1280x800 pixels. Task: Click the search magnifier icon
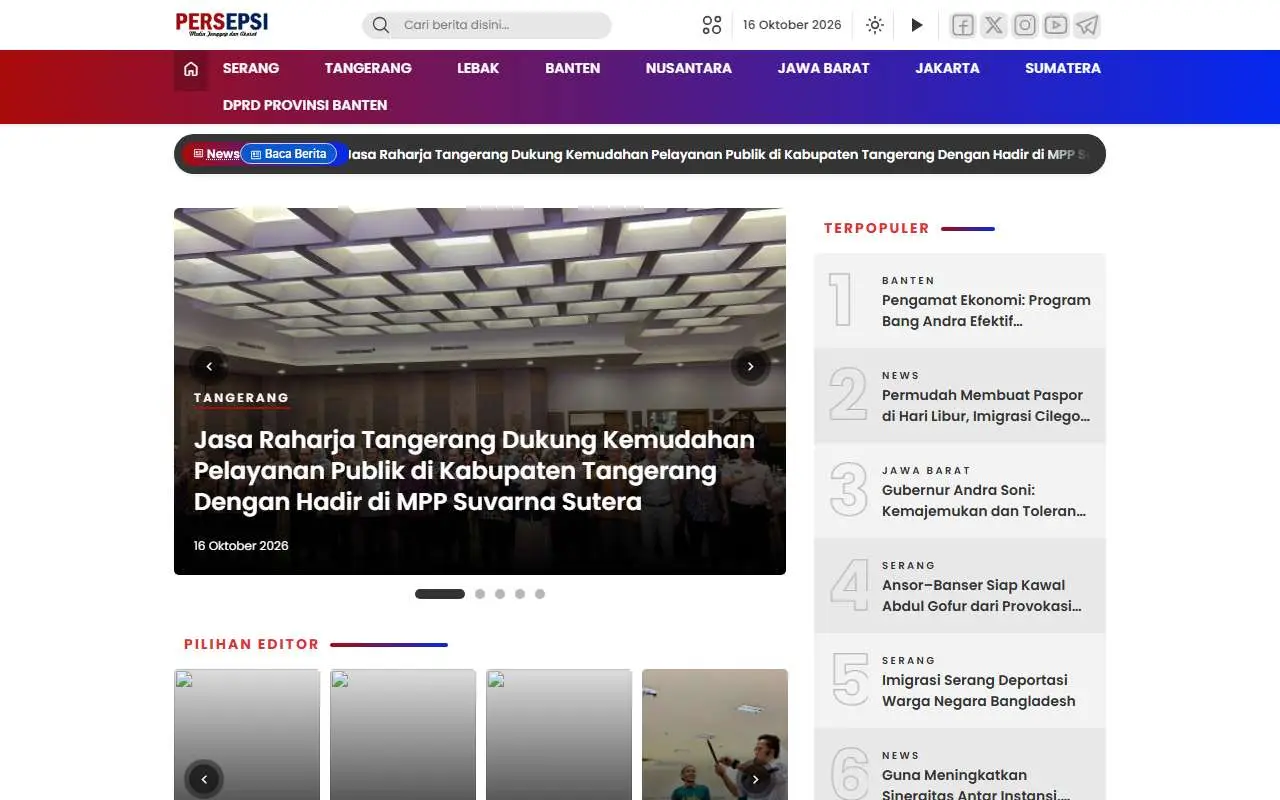pos(381,25)
